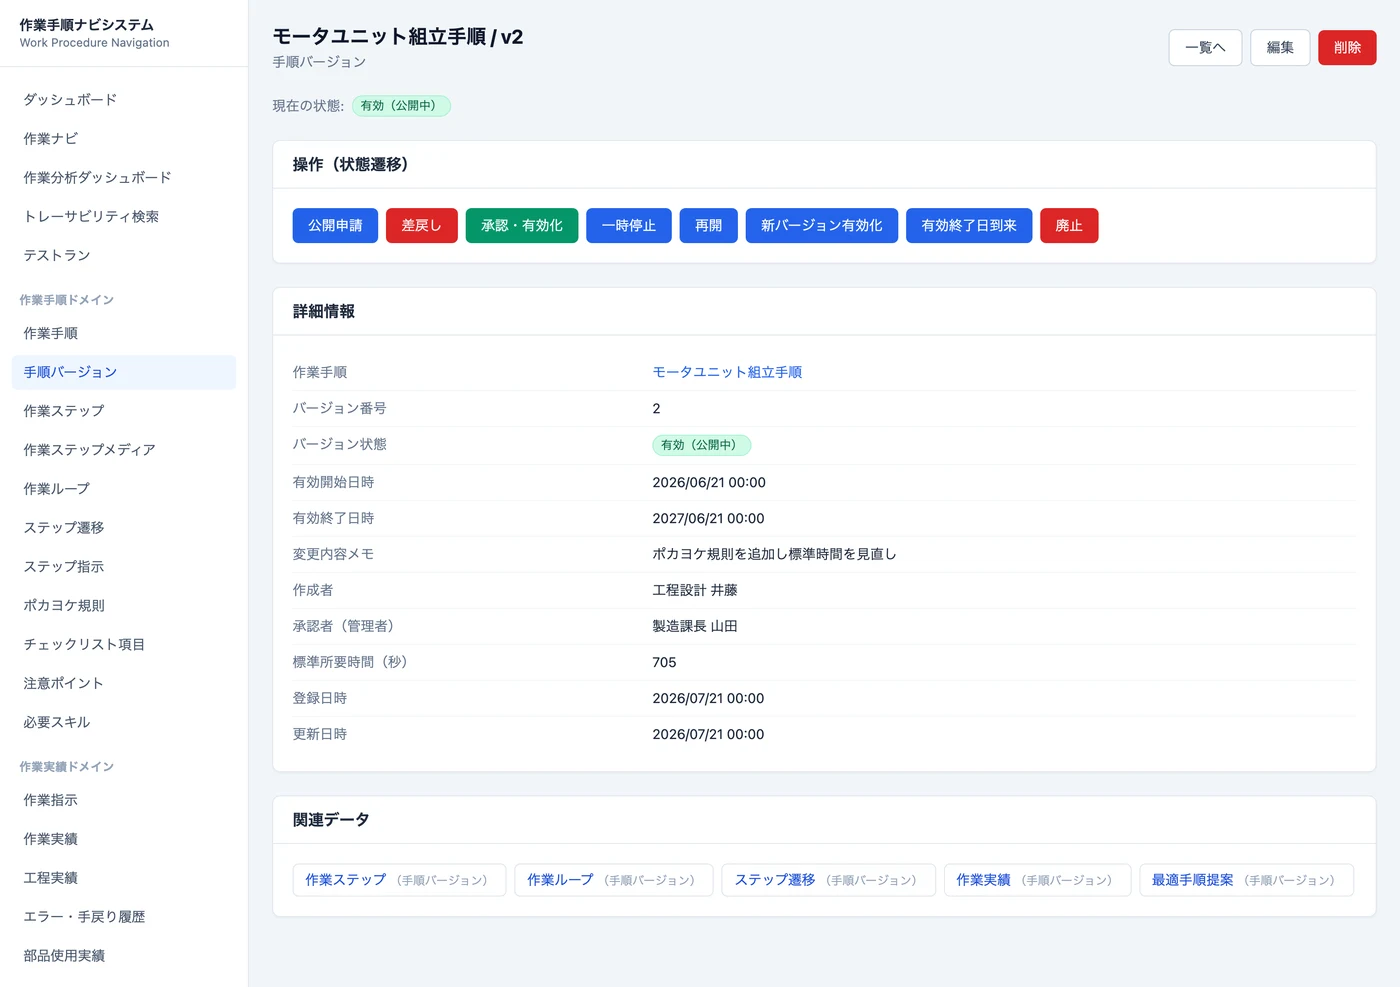Click the 有効（公開中） badge beside 現在の状態
This screenshot has height=987, width=1400.
[x=401, y=106]
